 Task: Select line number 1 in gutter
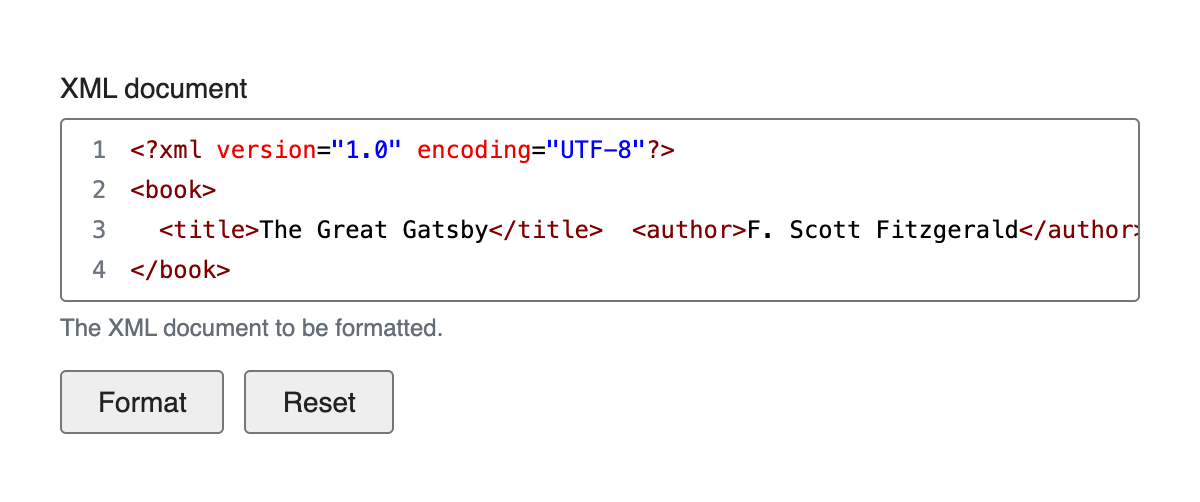click(98, 150)
